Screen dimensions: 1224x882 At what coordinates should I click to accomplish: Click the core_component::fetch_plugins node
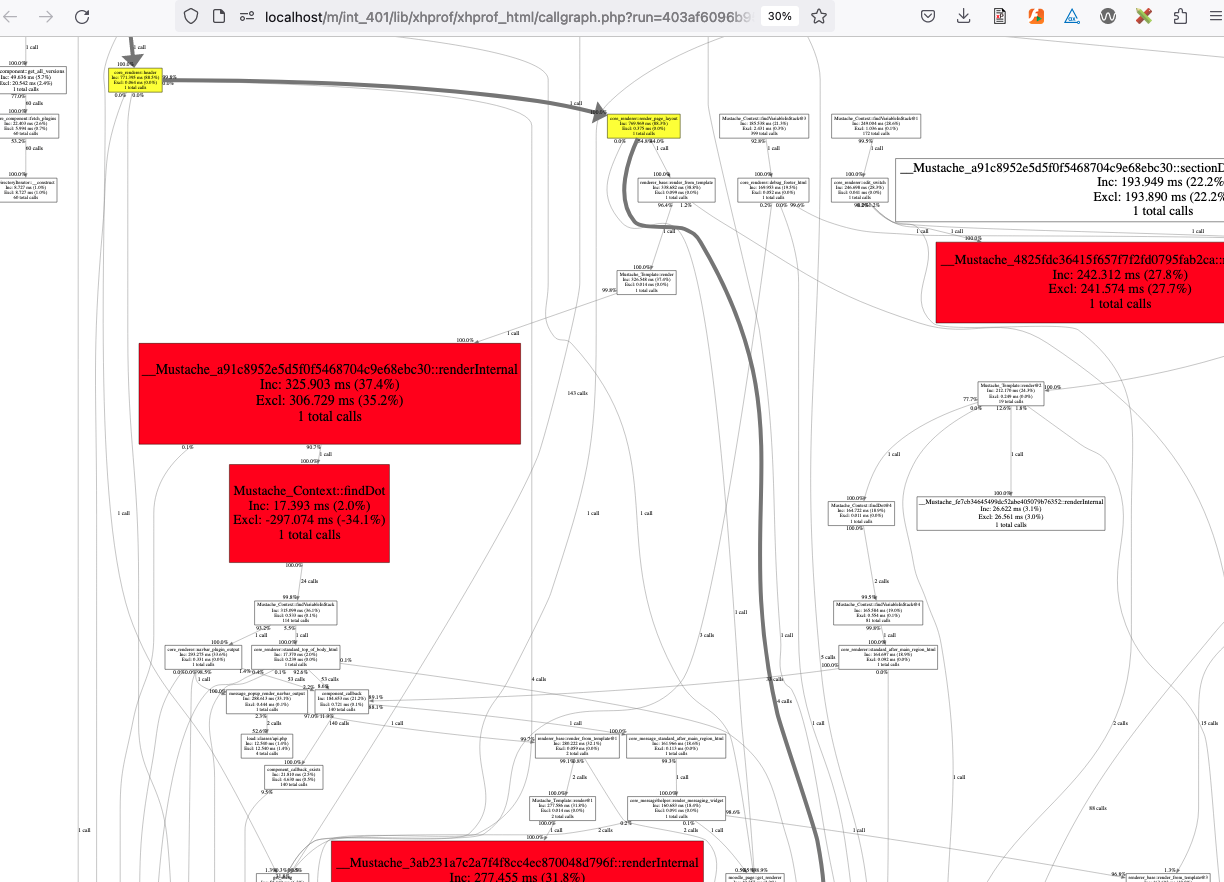click(x=29, y=126)
